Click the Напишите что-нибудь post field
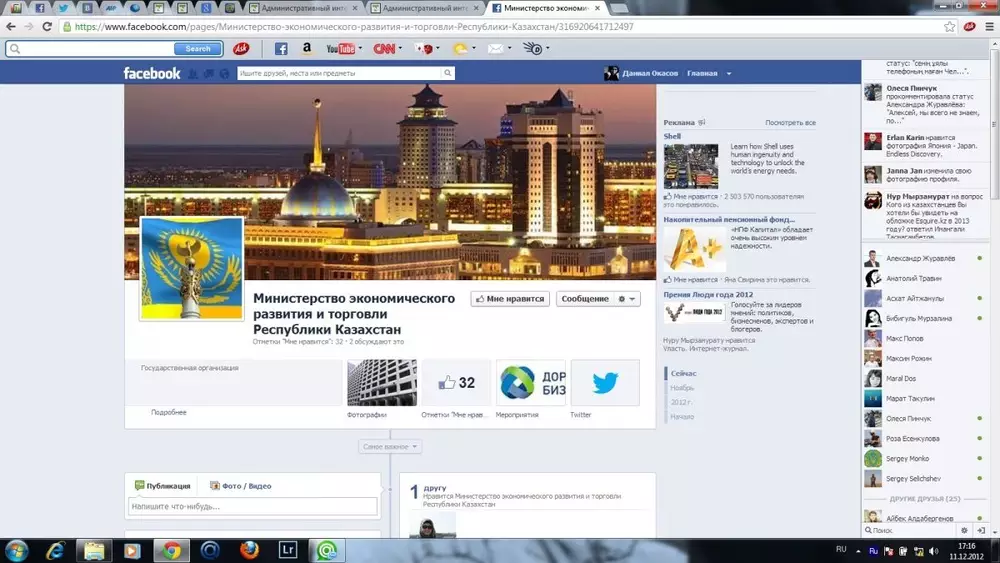Viewport: 1000px width, 563px height. coord(253,507)
